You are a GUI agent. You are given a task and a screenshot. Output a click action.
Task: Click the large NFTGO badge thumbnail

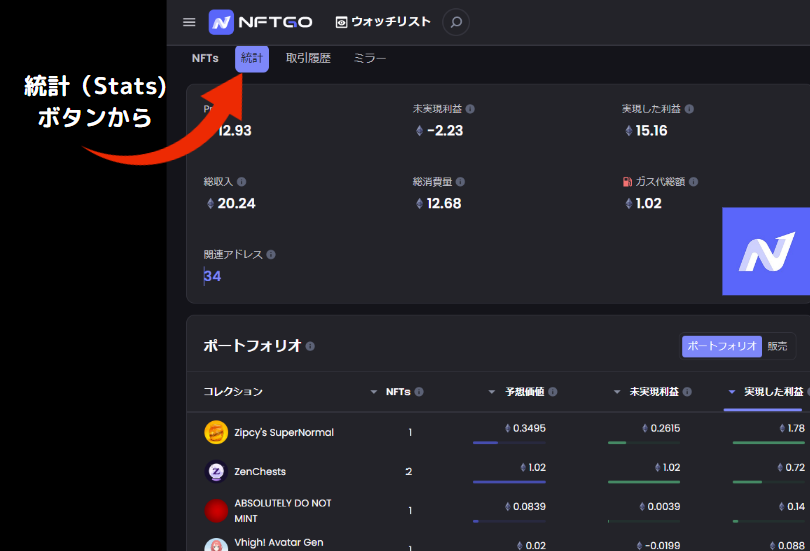(x=766, y=251)
